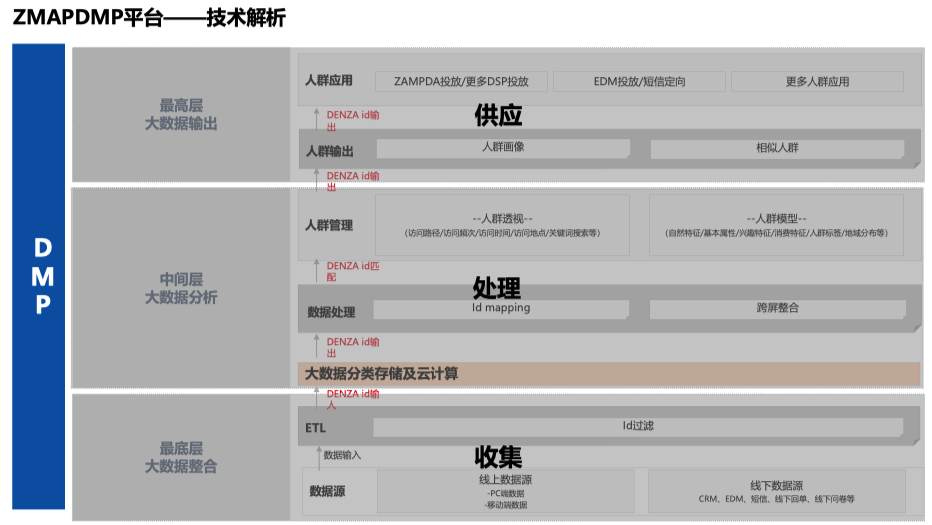Viewport: 932px width, 525px height.
Task: Click the 中间层 大数据分析 layer label
Action: [181, 288]
